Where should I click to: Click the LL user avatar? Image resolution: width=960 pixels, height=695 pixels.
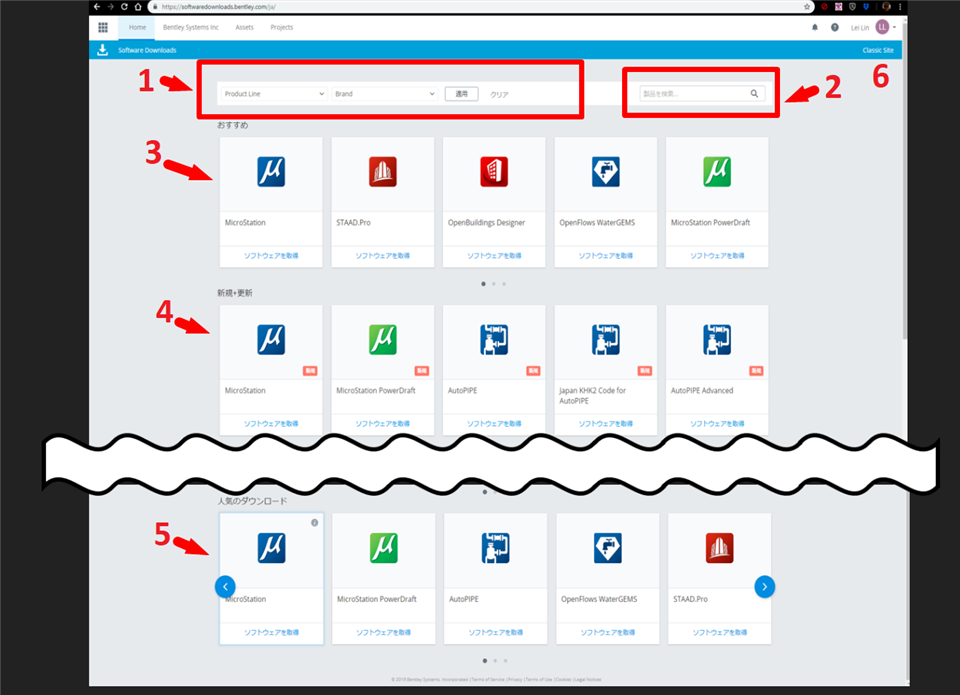(882, 27)
